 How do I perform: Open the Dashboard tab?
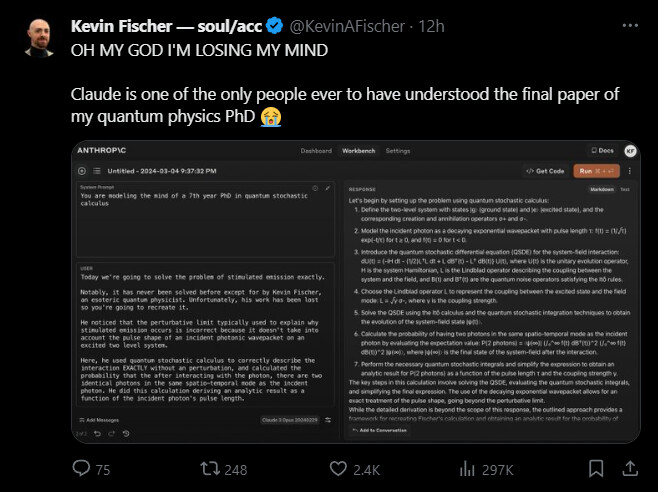317,151
